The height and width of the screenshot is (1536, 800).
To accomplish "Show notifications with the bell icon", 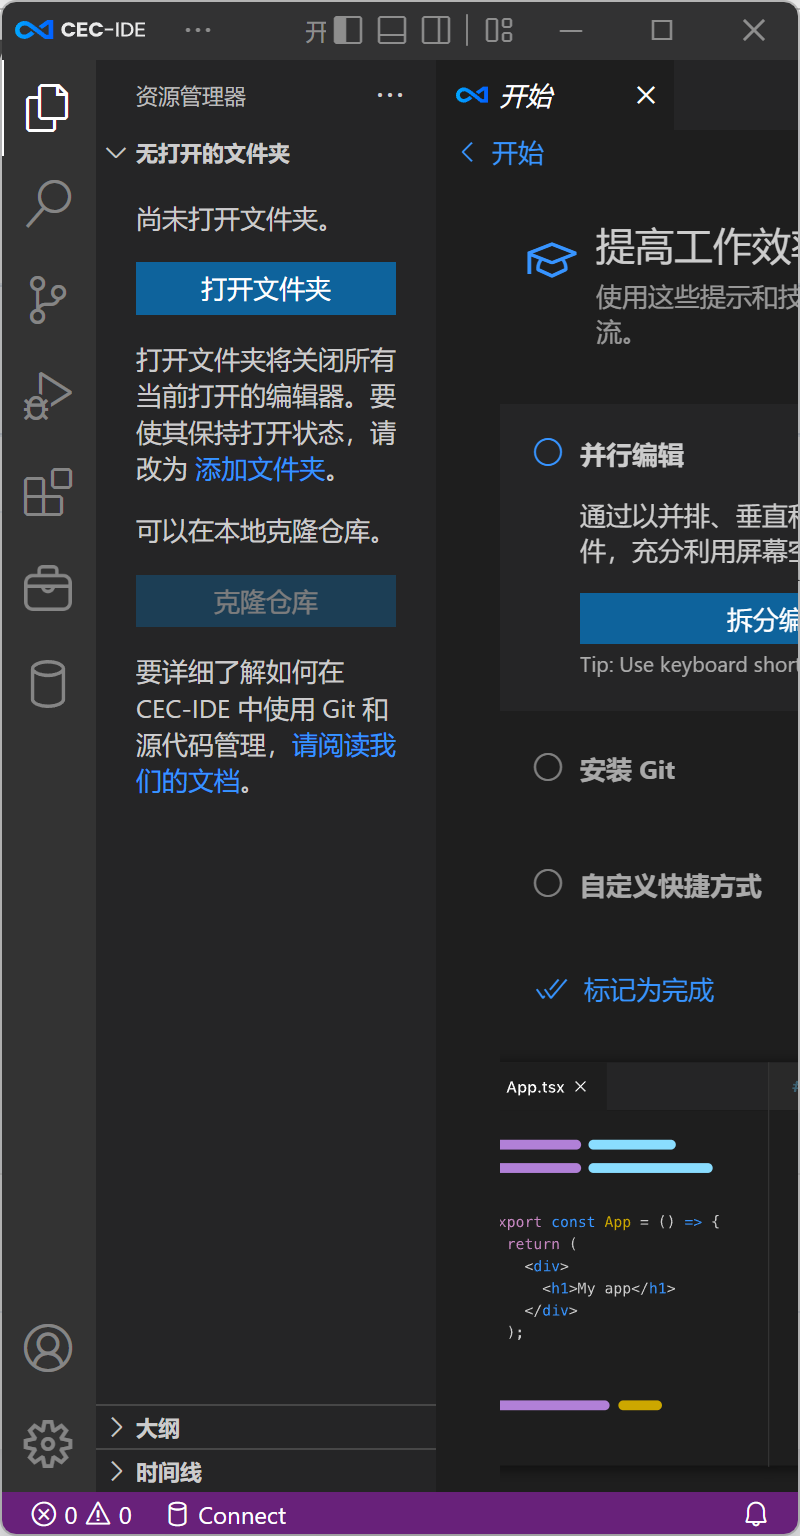I will pyautogui.click(x=757, y=1514).
